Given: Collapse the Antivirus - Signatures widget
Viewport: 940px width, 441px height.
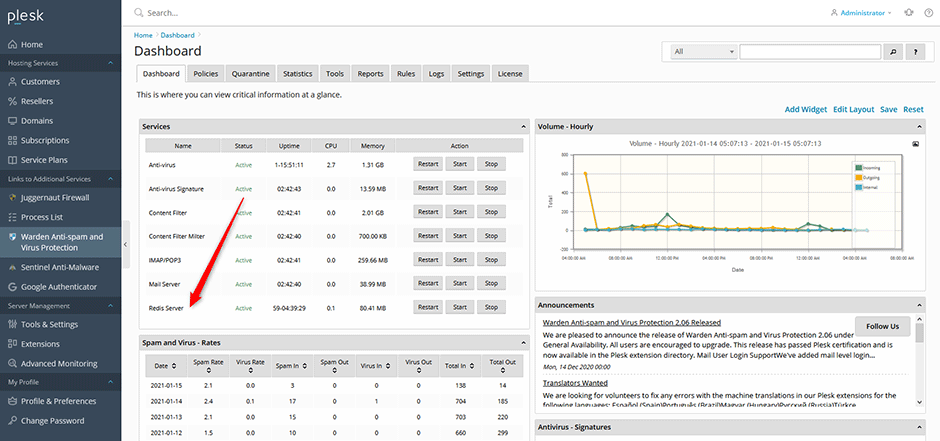Looking at the screenshot, I should [x=920, y=427].
